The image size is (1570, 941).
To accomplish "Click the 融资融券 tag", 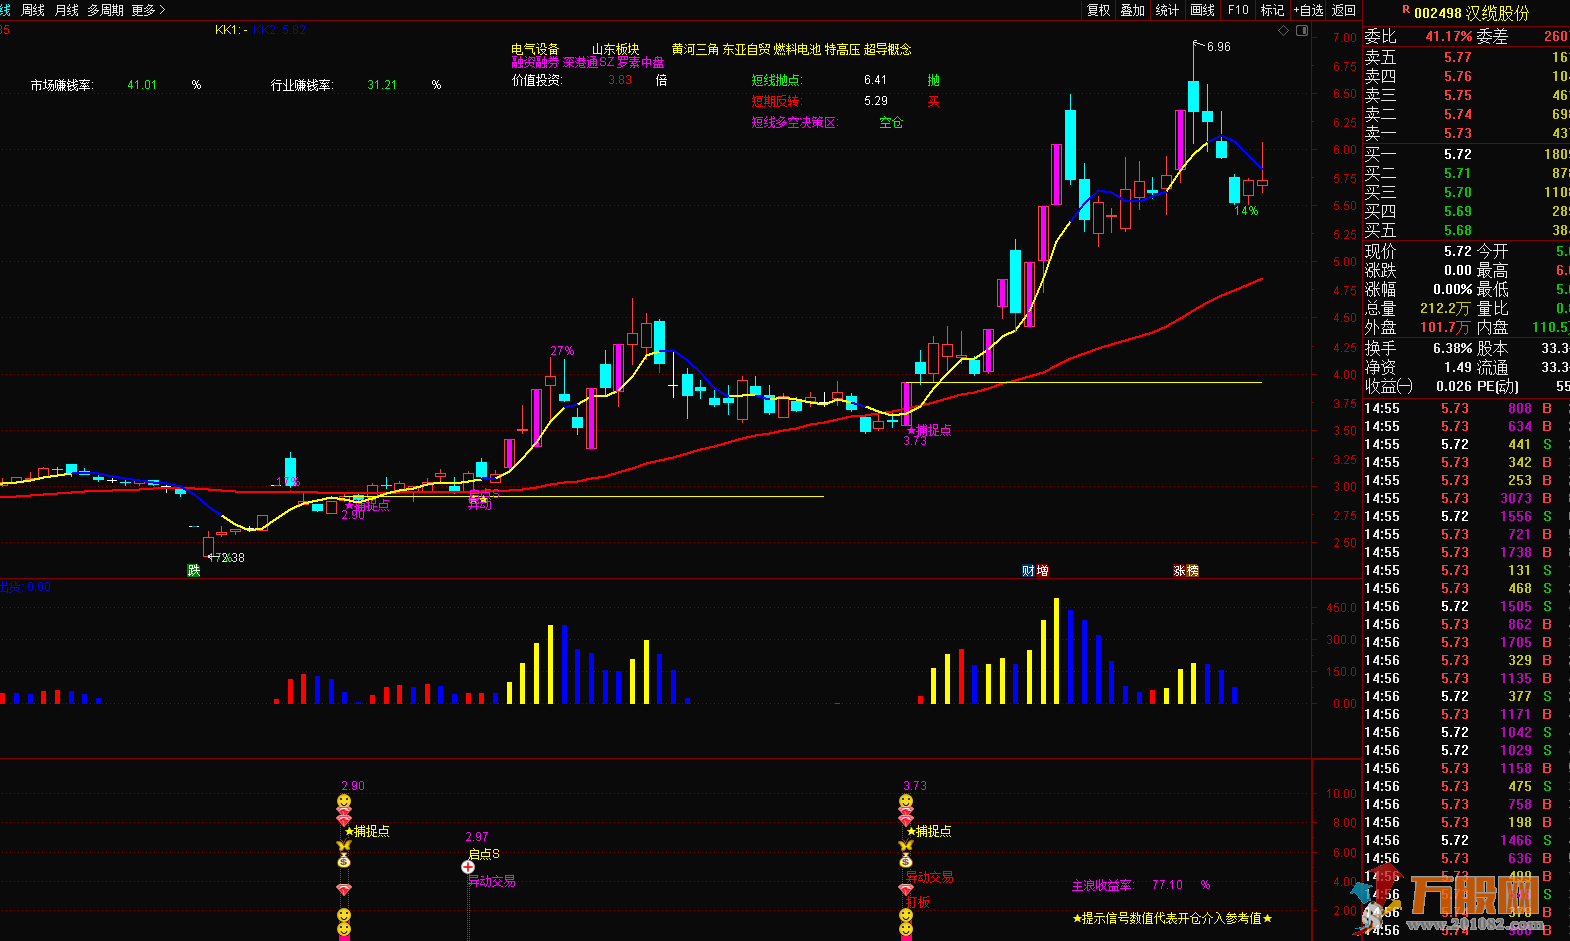I will click(x=535, y=62).
